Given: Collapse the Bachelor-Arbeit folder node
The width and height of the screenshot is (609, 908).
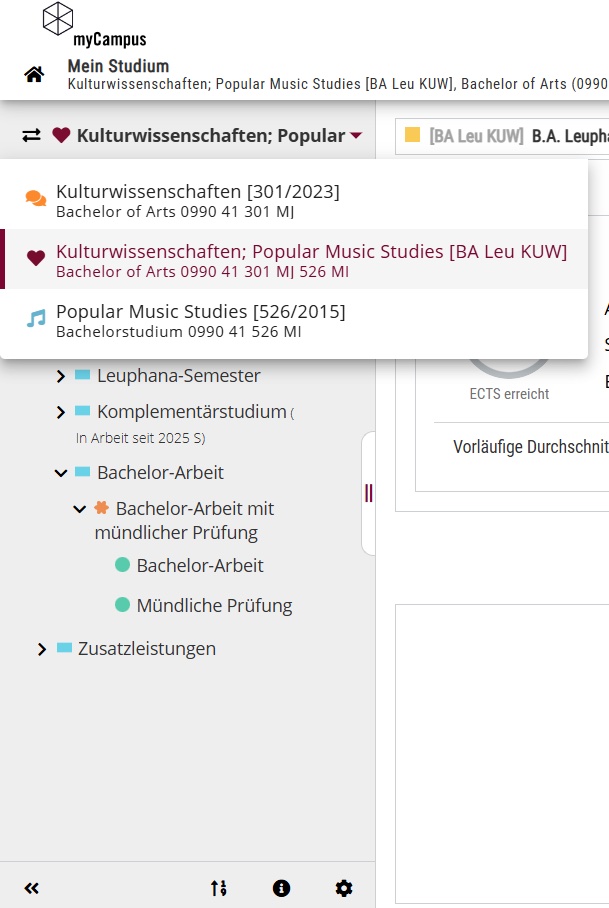Looking at the screenshot, I should (x=61, y=473).
